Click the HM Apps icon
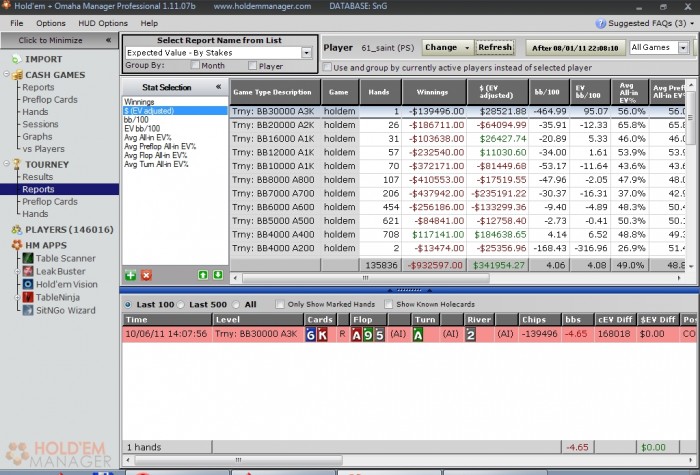The height and width of the screenshot is (475, 700). 17,245
